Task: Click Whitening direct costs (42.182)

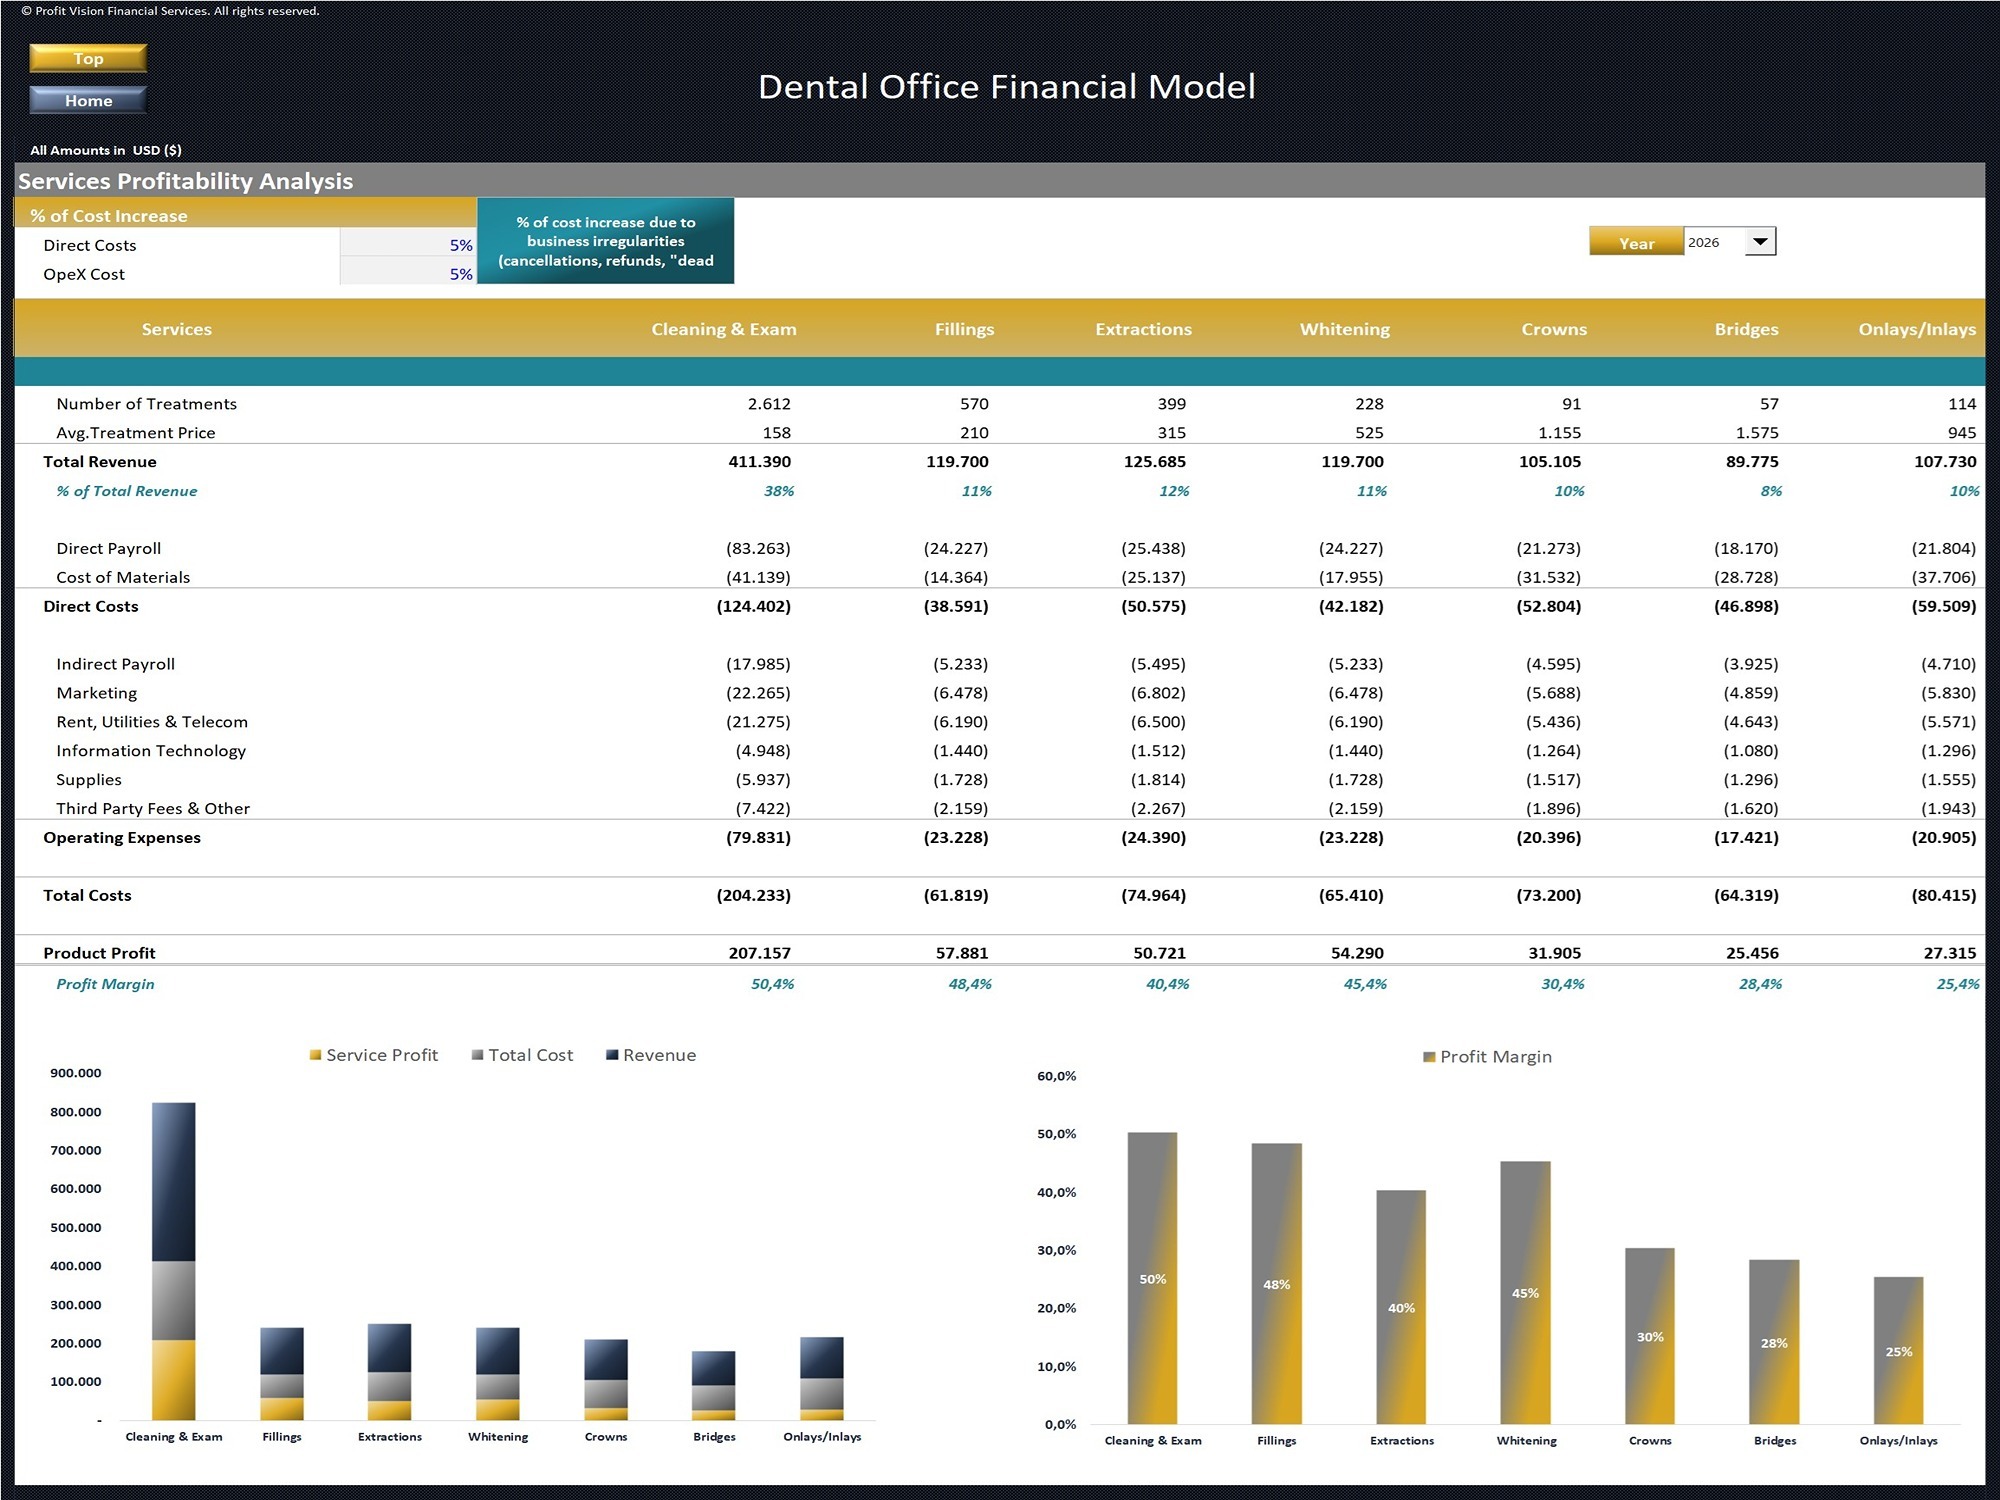Action: click(1350, 606)
